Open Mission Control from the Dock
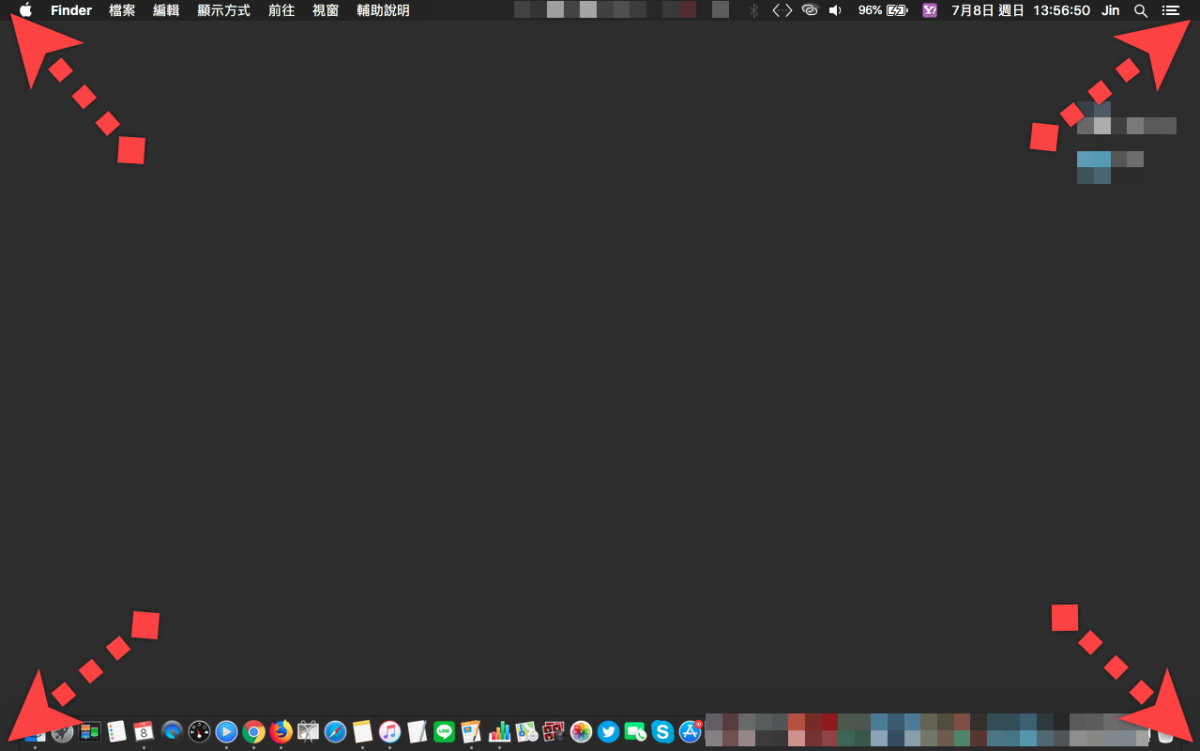Screen dimensions: 1200x751 [x=90, y=732]
